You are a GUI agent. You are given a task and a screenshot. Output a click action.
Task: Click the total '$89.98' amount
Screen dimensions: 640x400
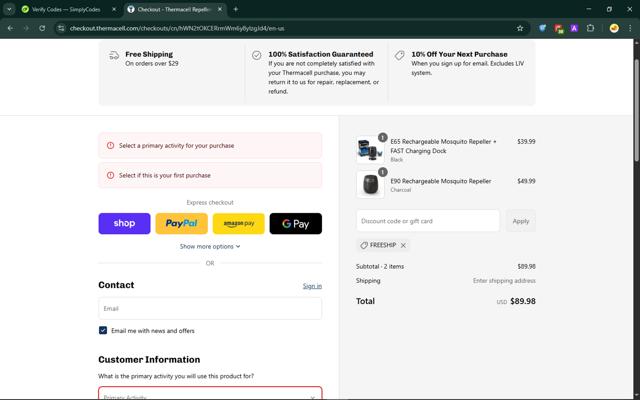pyautogui.click(x=523, y=301)
